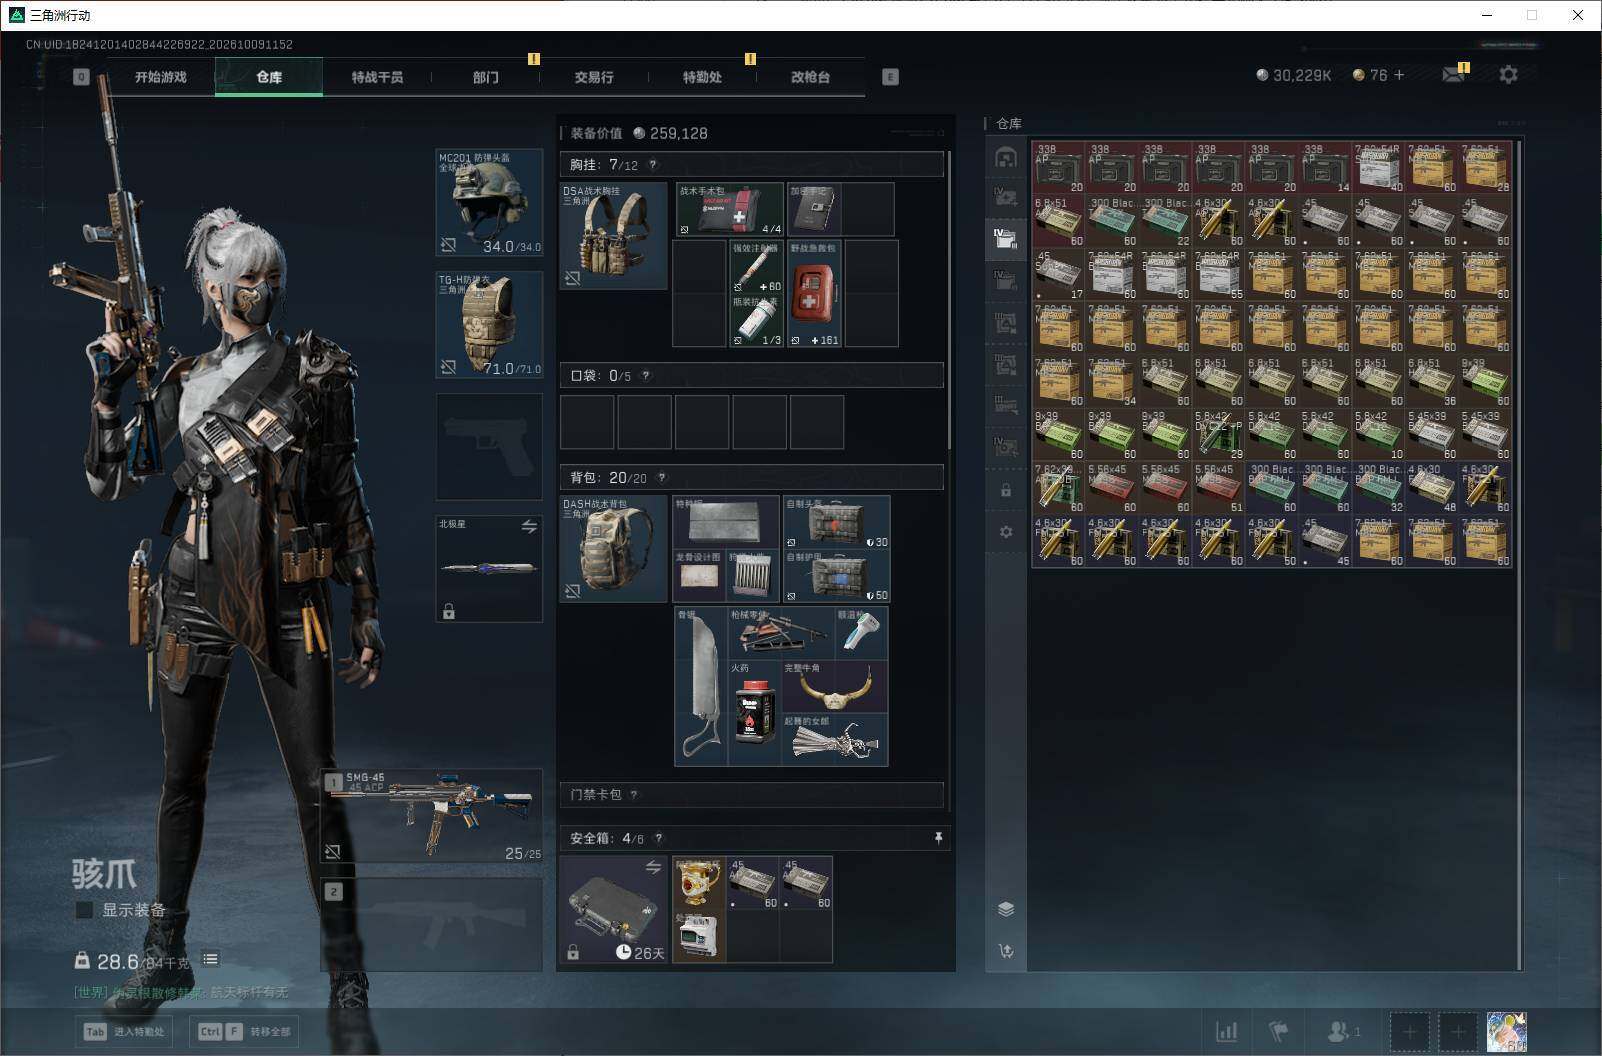
Task: Open the warehouse sidebar gear settings
Action: [1006, 532]
